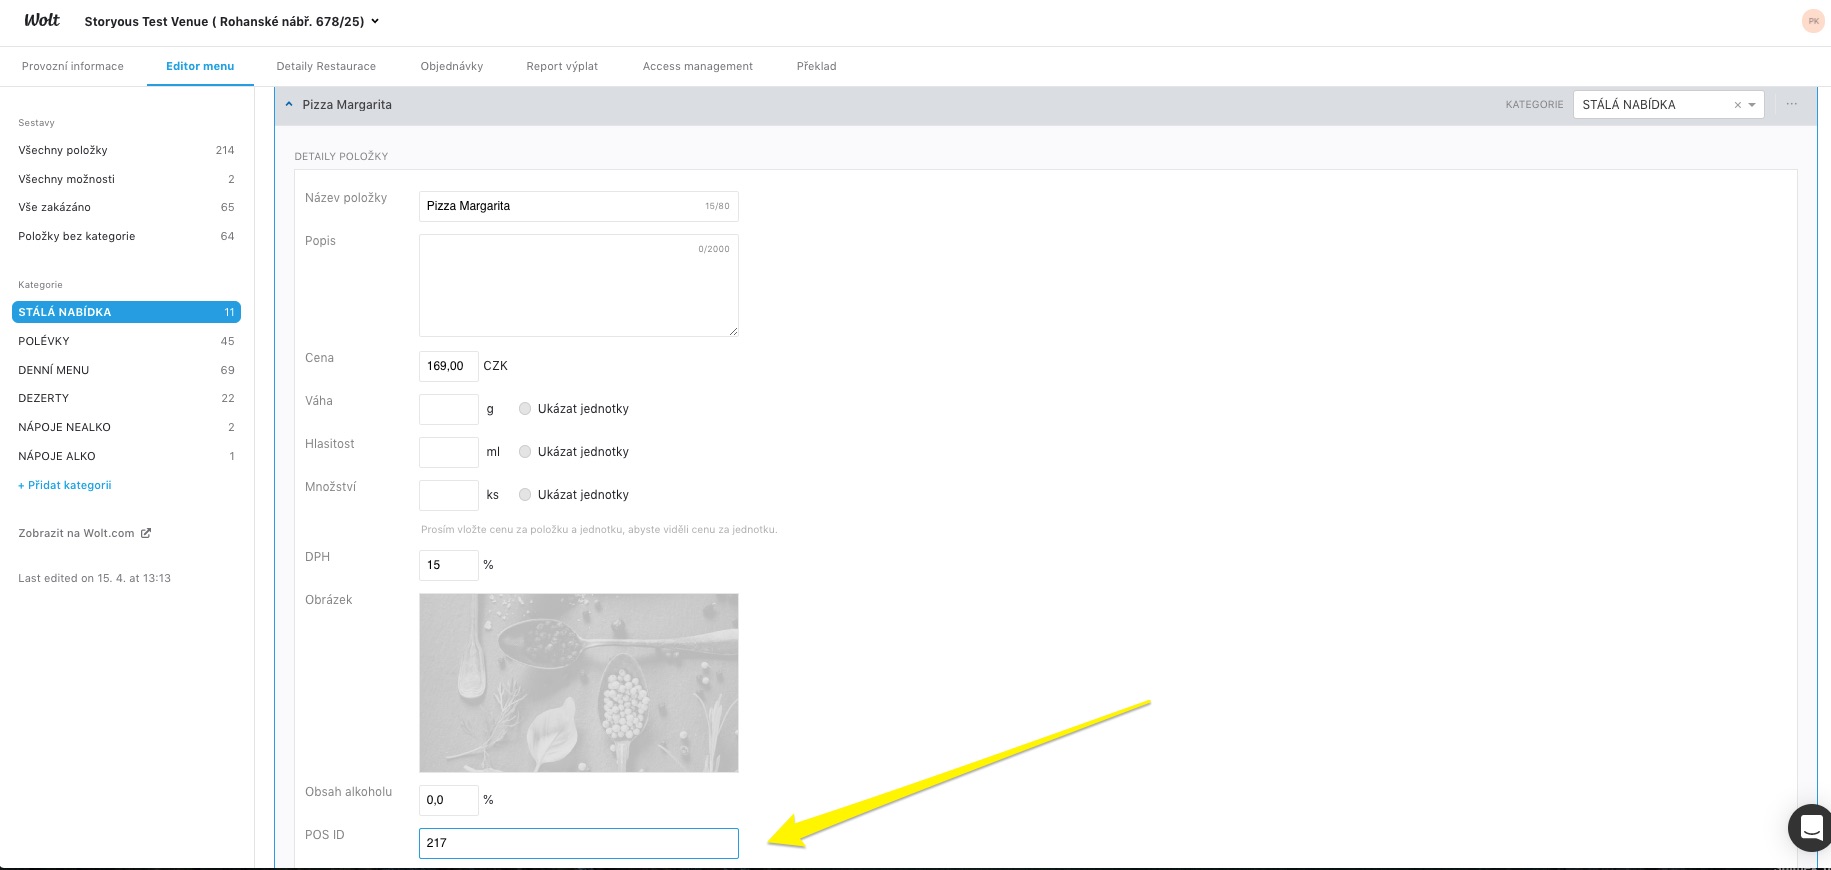
Task: Go to Detaily Restaurace tab
Action: pyautogui.click(x=326, y=66)
